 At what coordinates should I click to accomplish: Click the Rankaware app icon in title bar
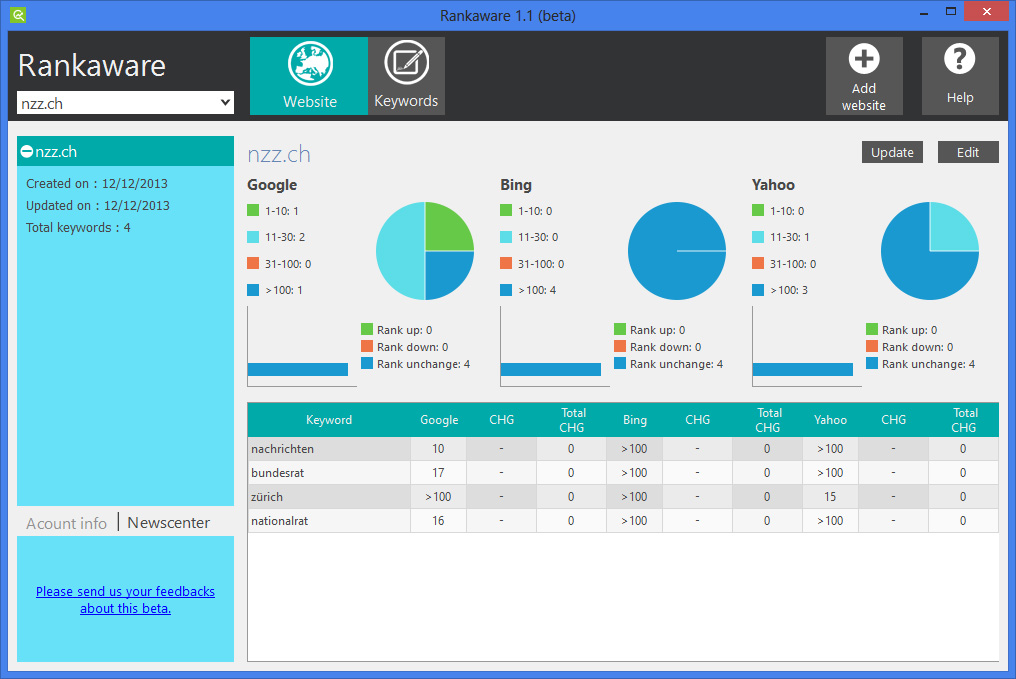(x=18, y=15)
